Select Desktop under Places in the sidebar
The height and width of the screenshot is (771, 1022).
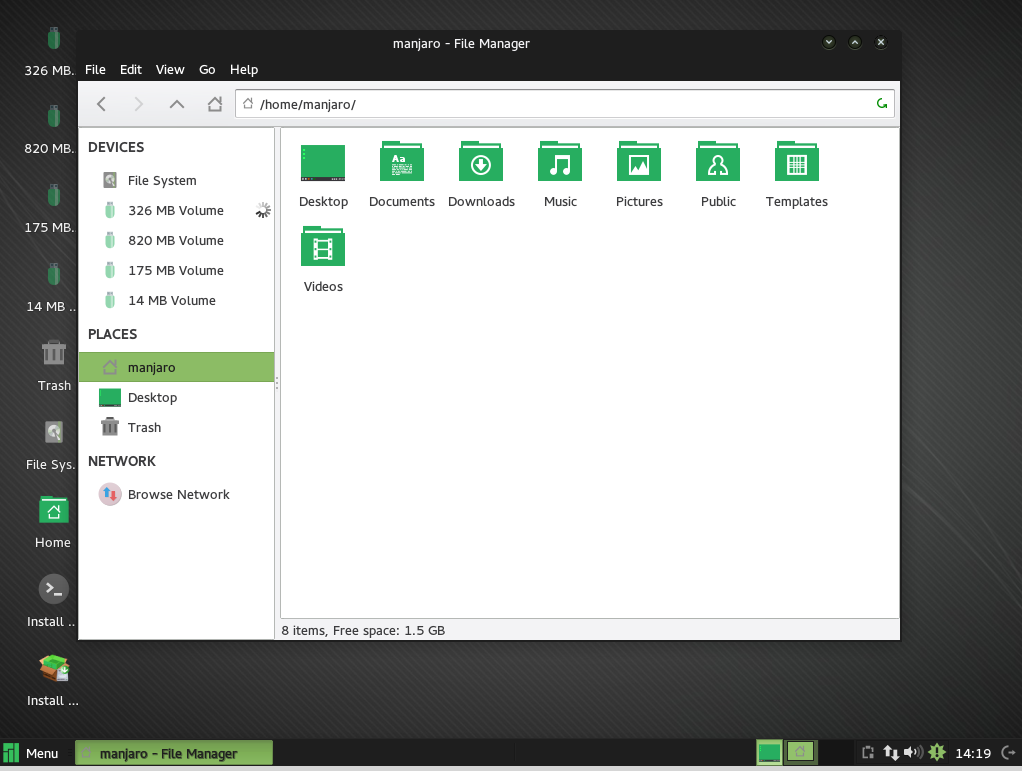177,398
